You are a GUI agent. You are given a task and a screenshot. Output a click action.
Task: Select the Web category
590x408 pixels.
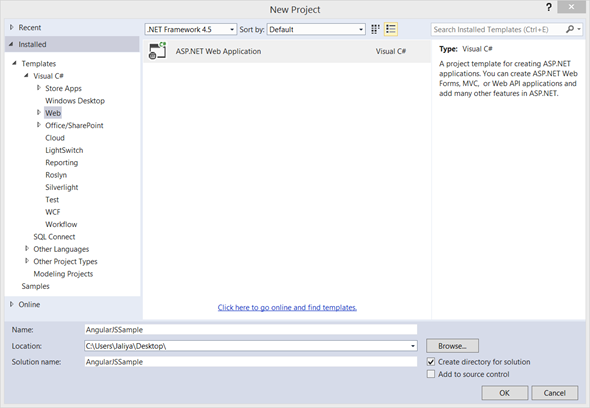click(53, 113)
